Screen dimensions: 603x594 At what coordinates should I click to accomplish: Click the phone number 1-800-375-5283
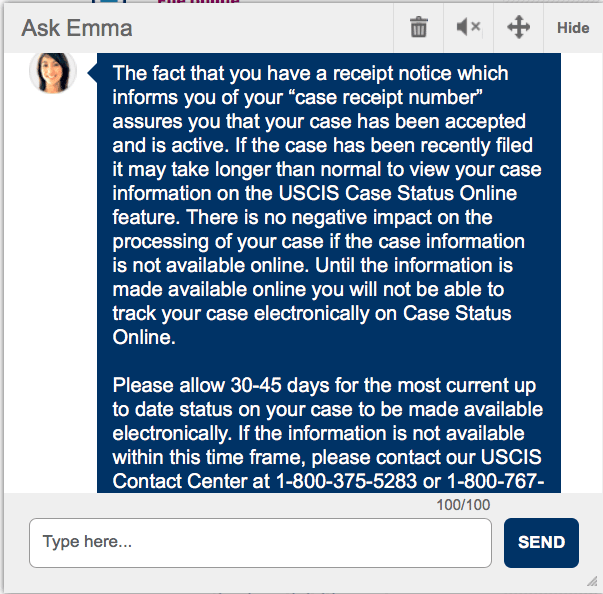tap(346, 481)
